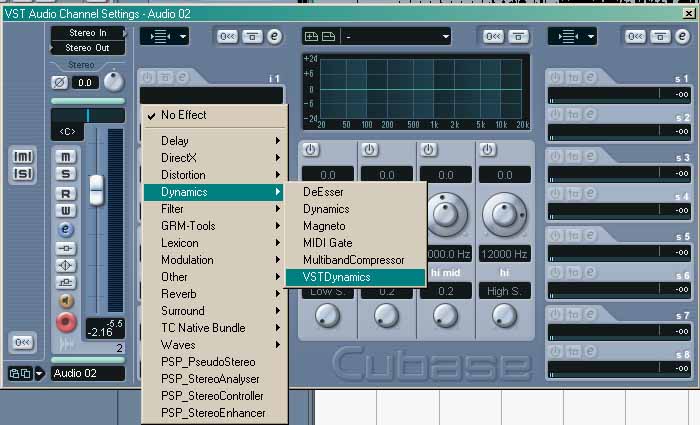700x425 pixels.
Task: Open channel edit 'e' button in strip
Action: click(66, 229)
